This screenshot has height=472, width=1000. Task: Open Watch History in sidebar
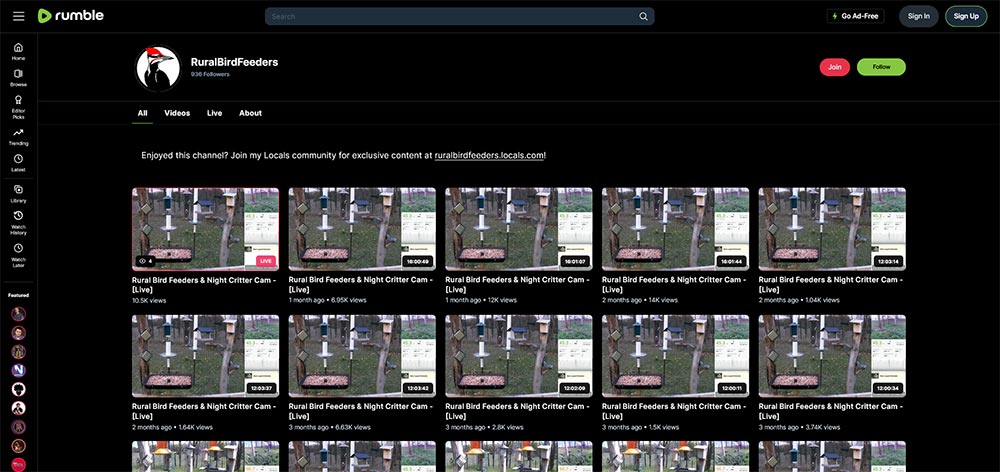click(18, 223)
